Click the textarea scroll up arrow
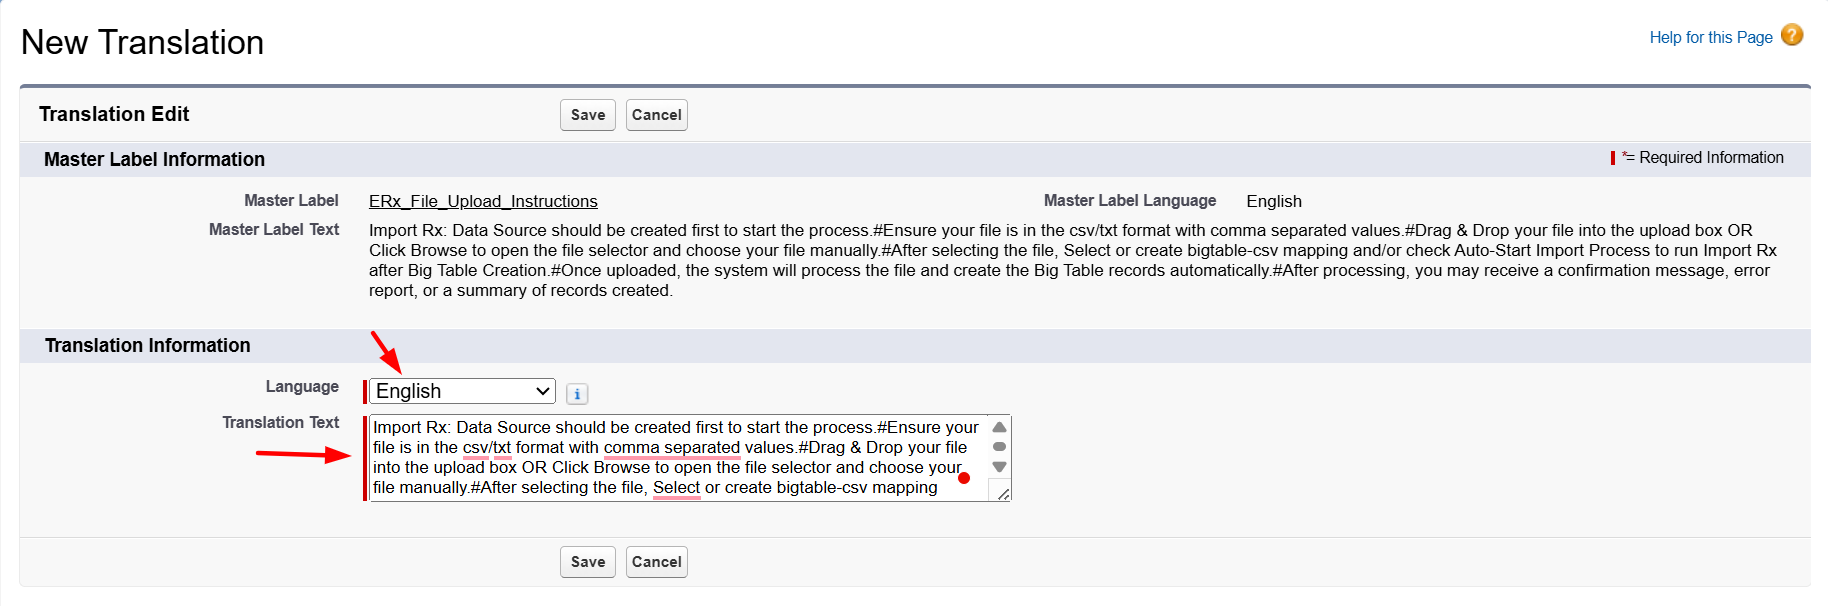Screen dimensions: 1828x606 (999, 427)
